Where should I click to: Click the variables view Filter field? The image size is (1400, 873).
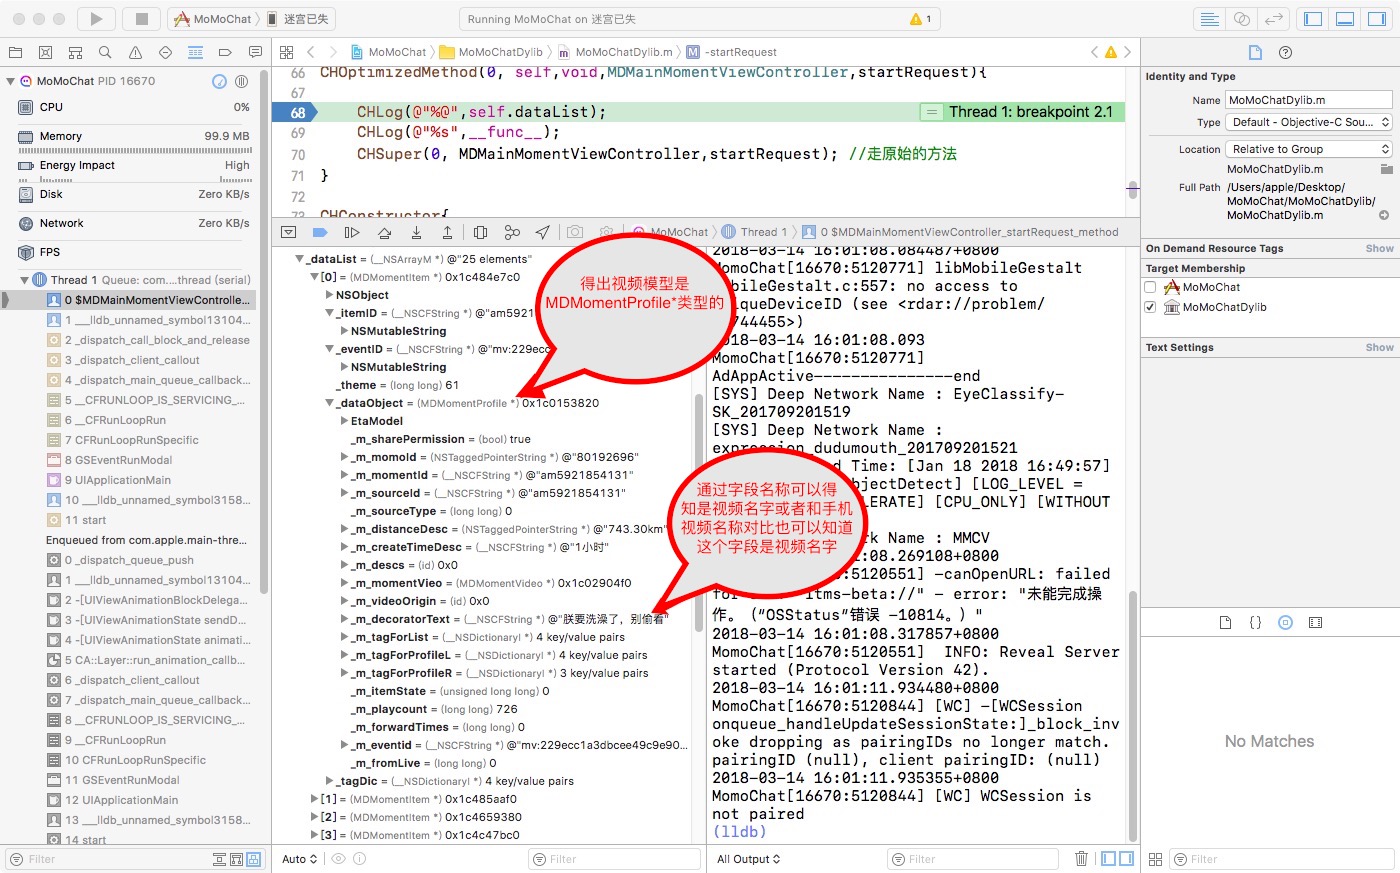[x=614, y=859]
